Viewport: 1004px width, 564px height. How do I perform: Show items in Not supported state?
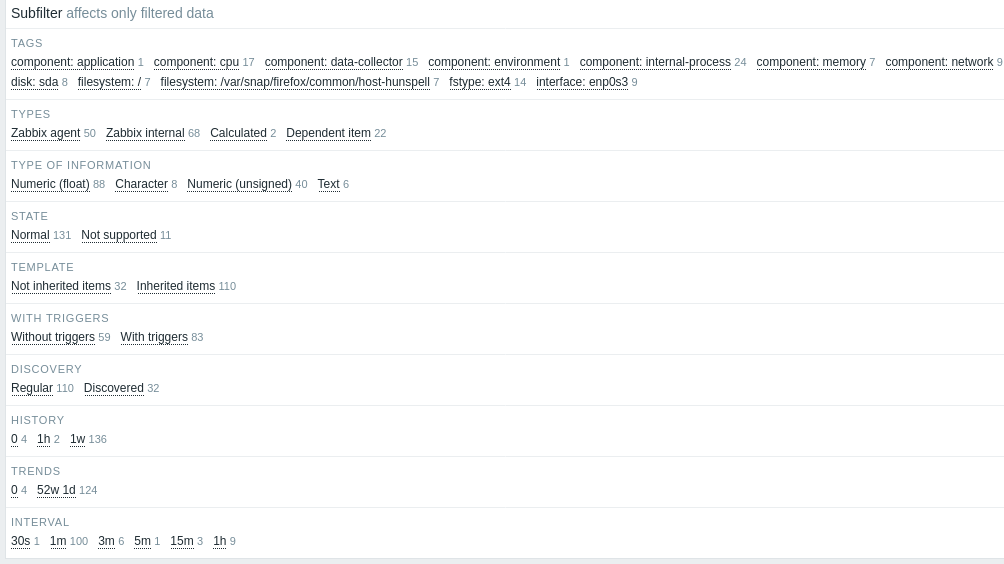119,235
